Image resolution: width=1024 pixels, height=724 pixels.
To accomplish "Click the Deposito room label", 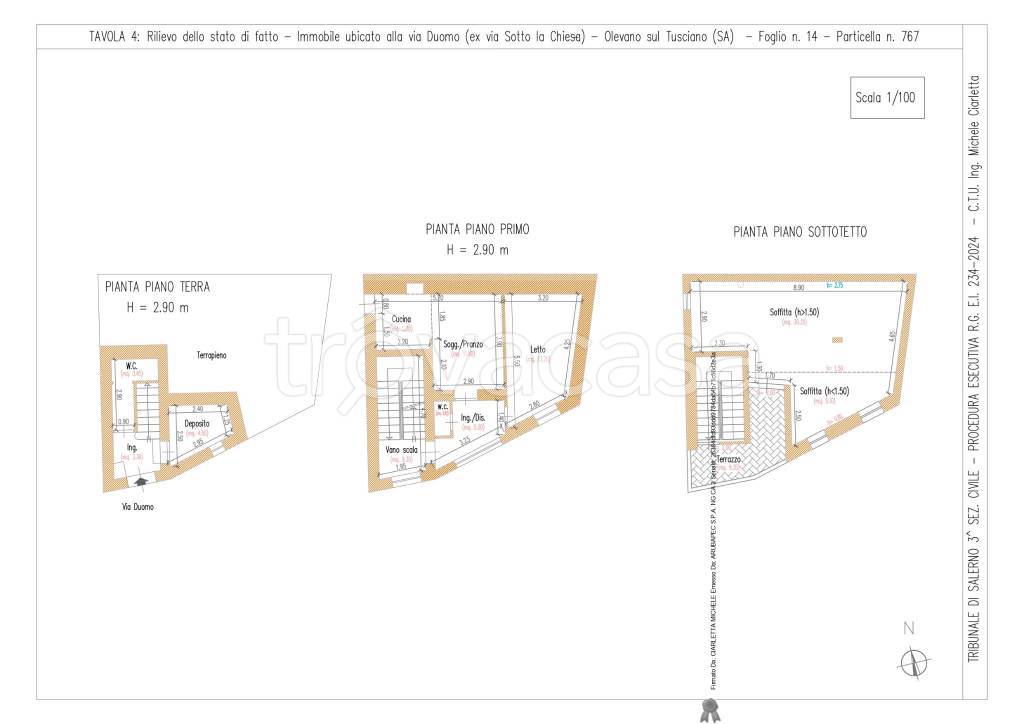I will [196, 424].
